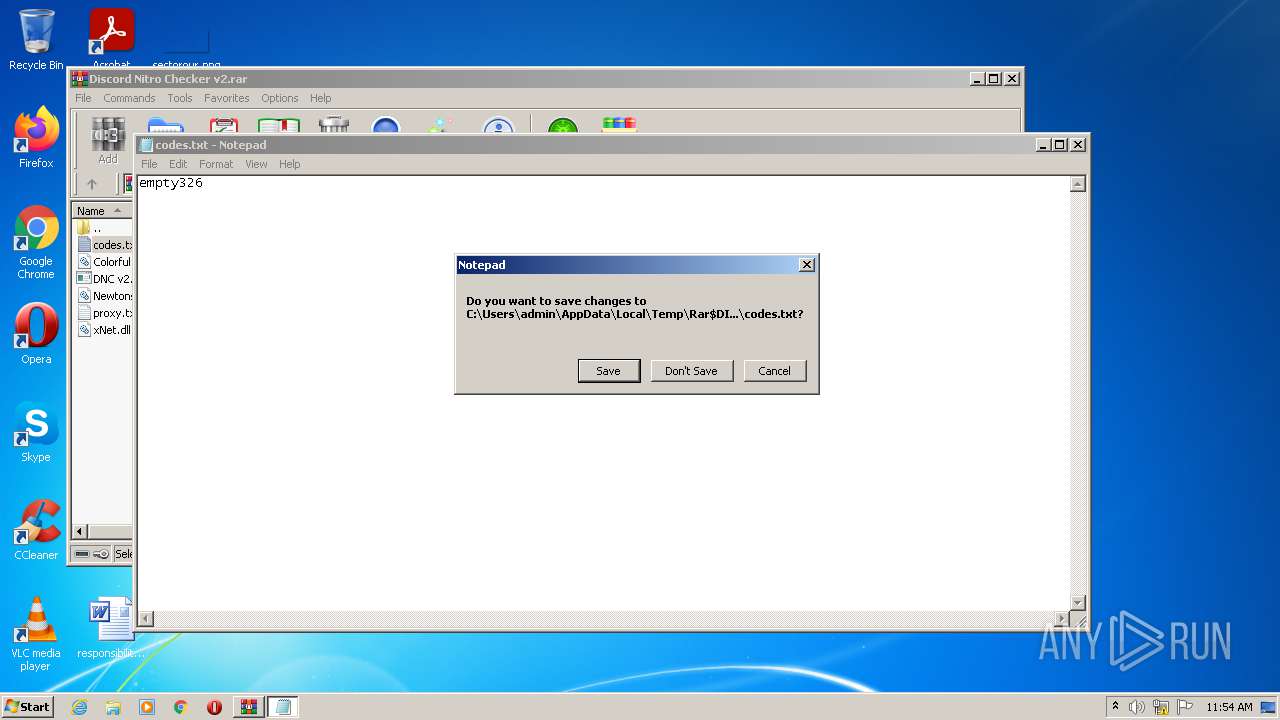1280x720 pixels.
Task: Choose Don't Save in the Notepad dialog
Action: (x=691, y=371)
